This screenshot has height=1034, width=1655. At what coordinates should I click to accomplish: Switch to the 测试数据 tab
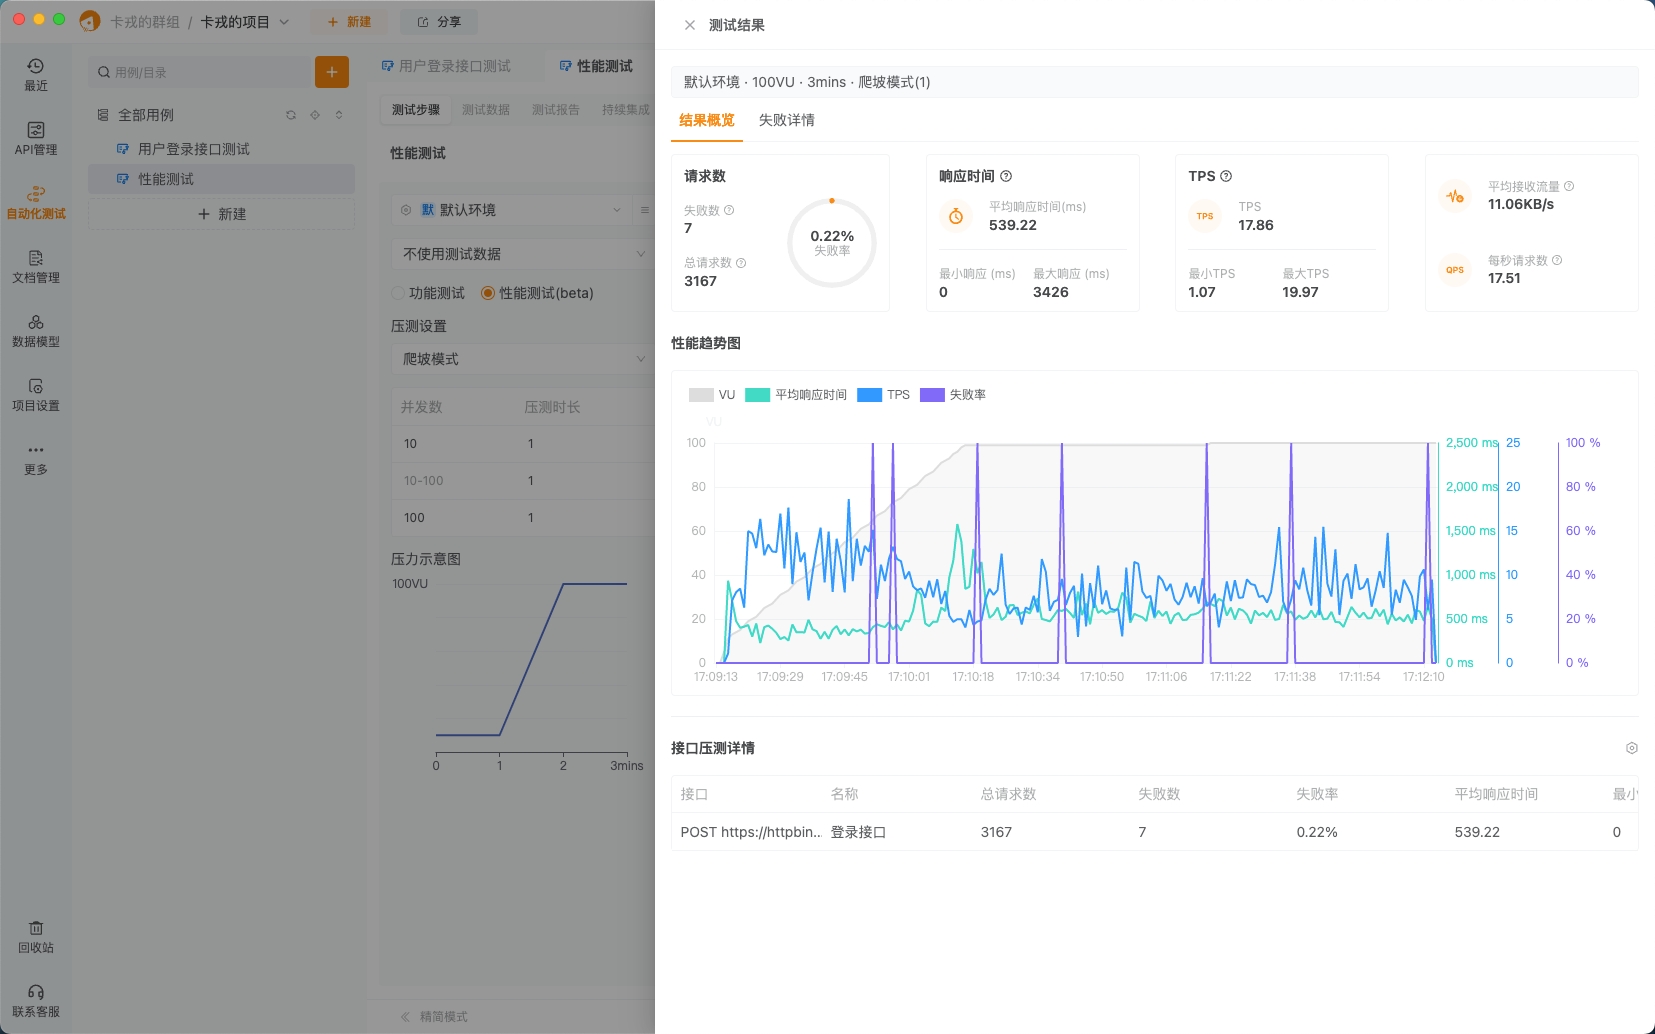click(486, 110)
